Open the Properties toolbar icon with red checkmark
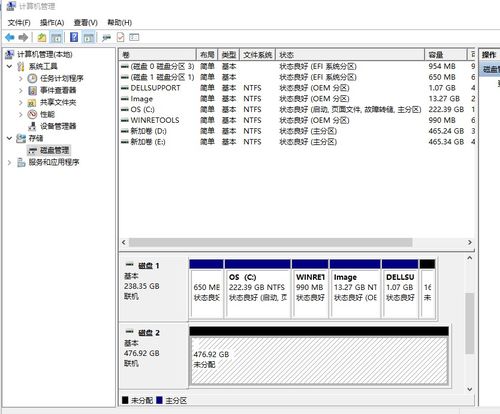Image resolution: width=500 pixels, height=414 pixels. click(120, 37)
